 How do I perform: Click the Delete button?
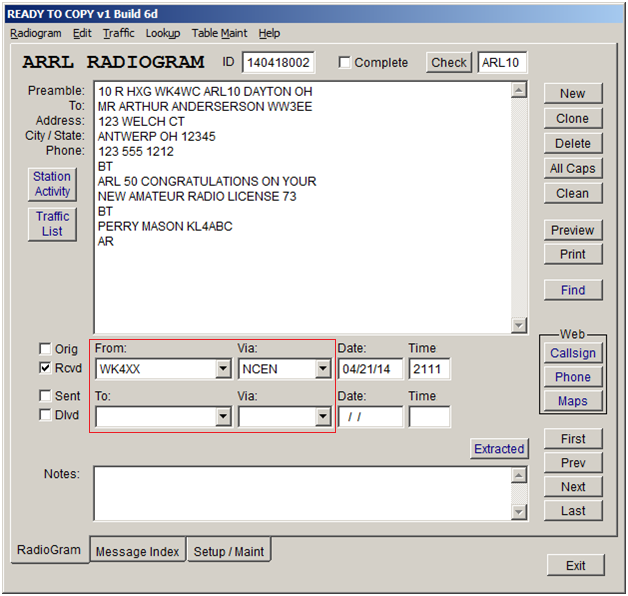(x=573, y=143)
